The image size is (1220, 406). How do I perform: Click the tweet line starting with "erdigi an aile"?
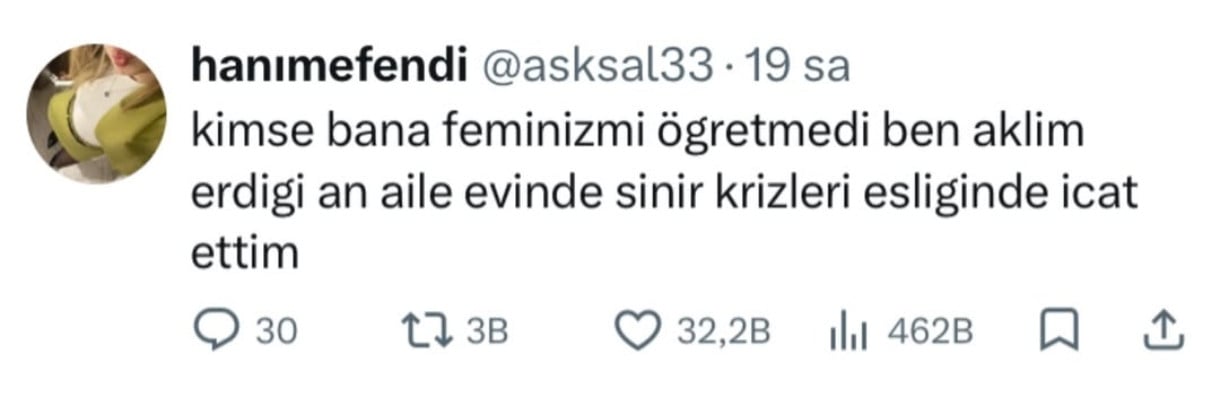coord(663,193)
